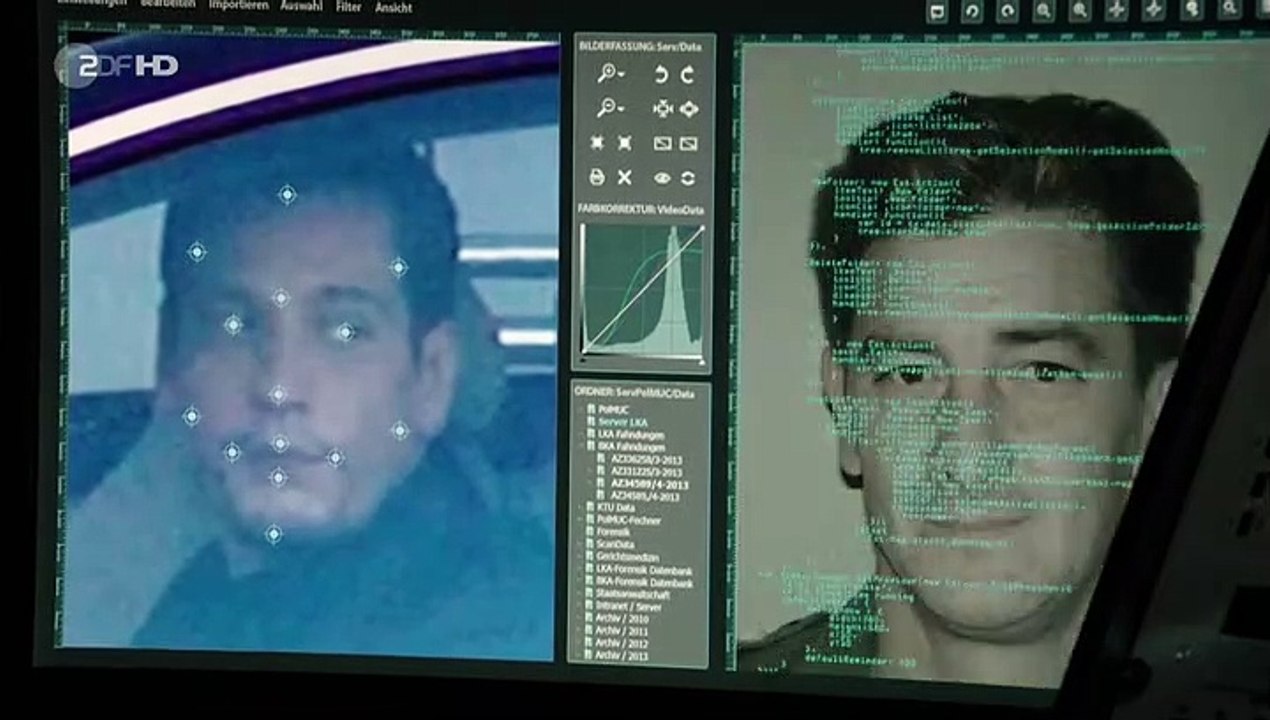Toggle the eye visibility icon

pos(662,178)
